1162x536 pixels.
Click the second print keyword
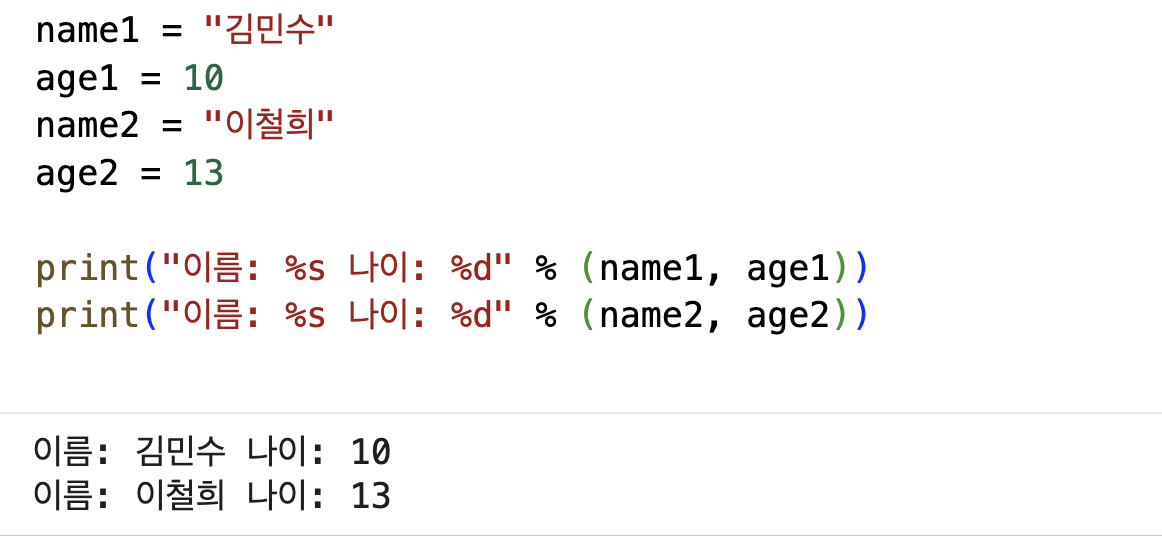[x=88, y=317]
